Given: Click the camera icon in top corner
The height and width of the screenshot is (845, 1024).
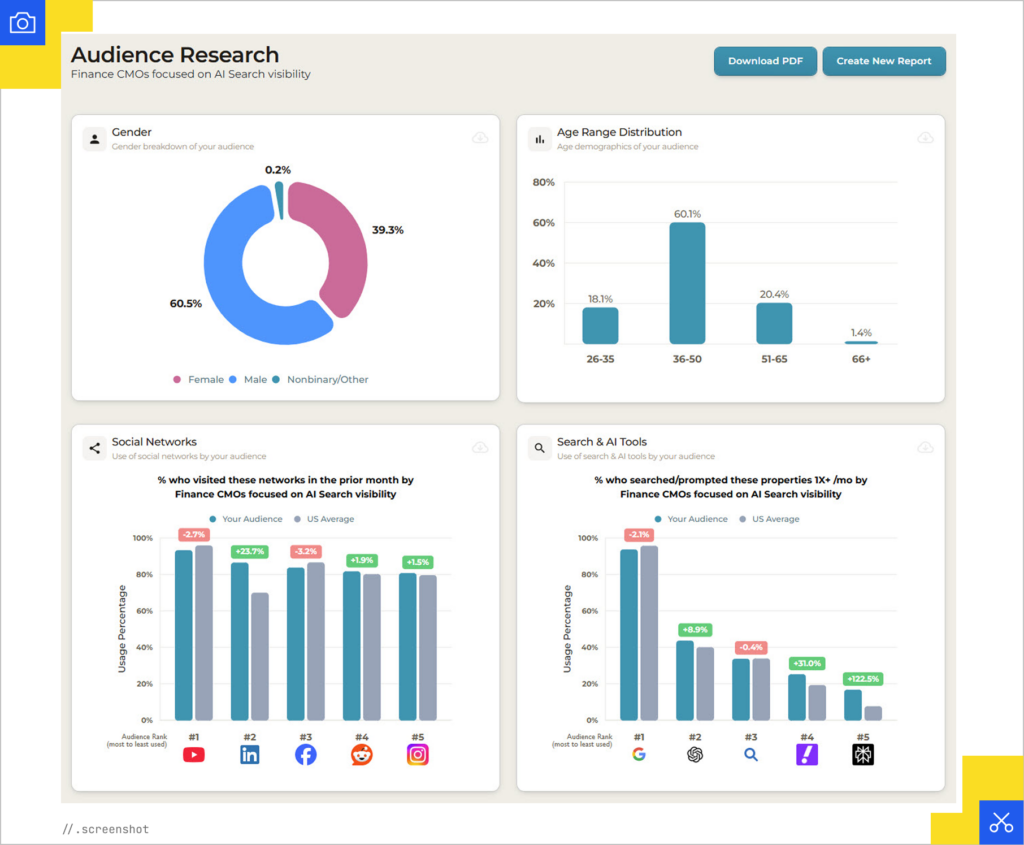Looking at the screenshot, I should coord(22,23).
